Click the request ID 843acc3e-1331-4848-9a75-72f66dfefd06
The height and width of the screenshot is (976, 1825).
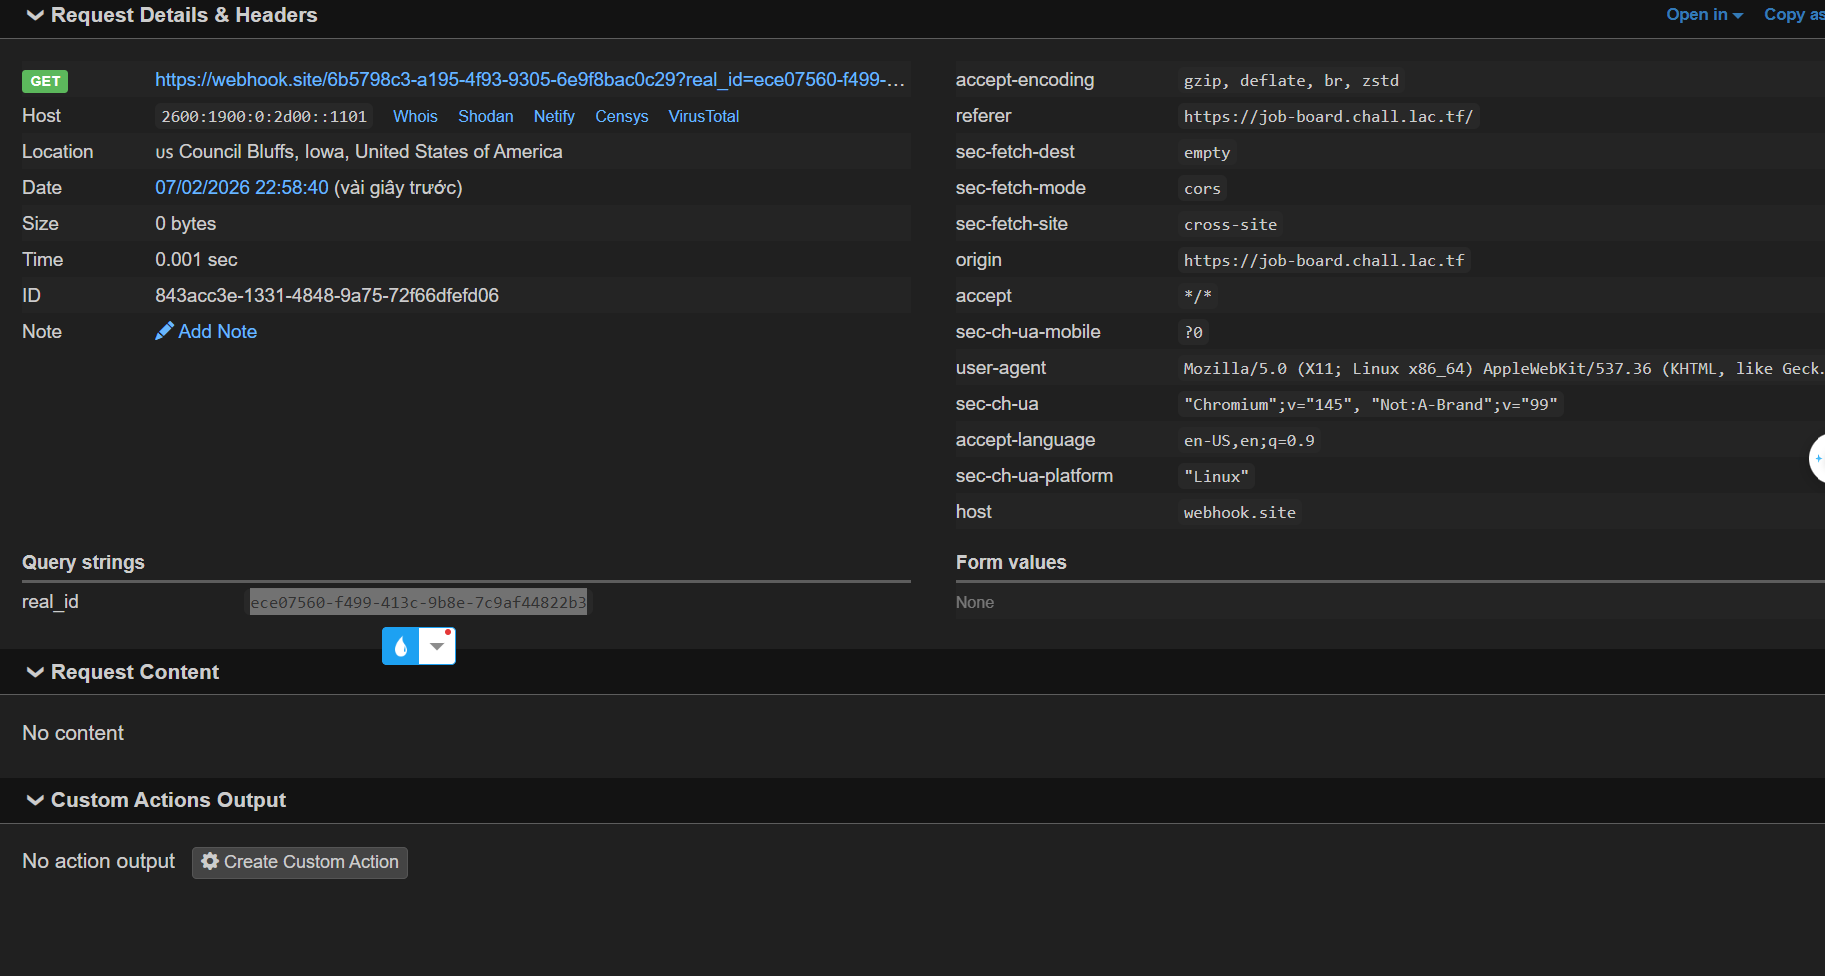327,295
